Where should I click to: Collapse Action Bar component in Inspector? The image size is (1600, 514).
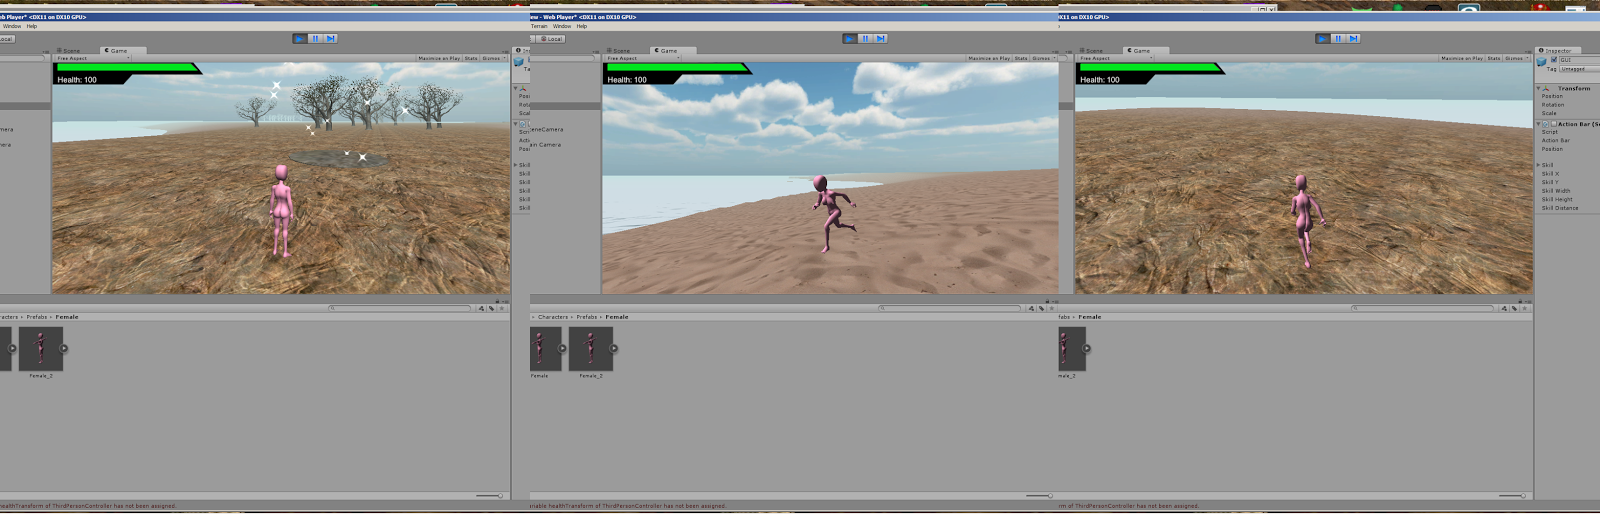coord(1539,124)
